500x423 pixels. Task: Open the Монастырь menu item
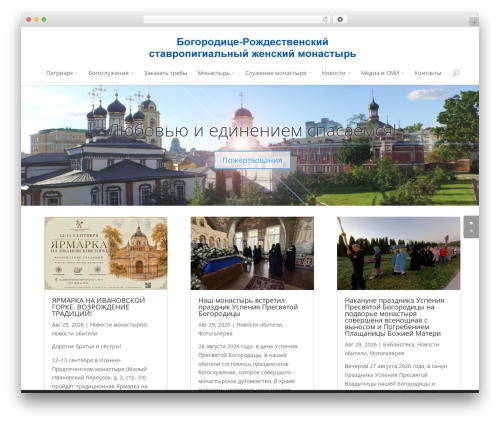(214, 73)
